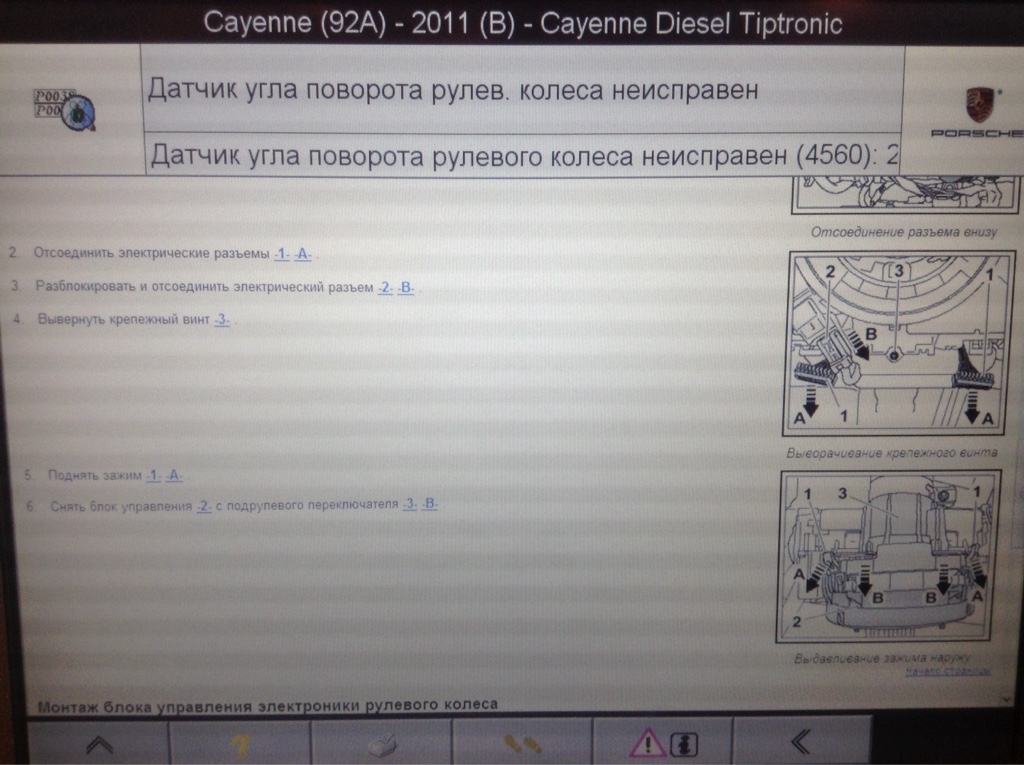Open the warning triangle info button
Screen dimensions: 1024x765
coord(663,744)
